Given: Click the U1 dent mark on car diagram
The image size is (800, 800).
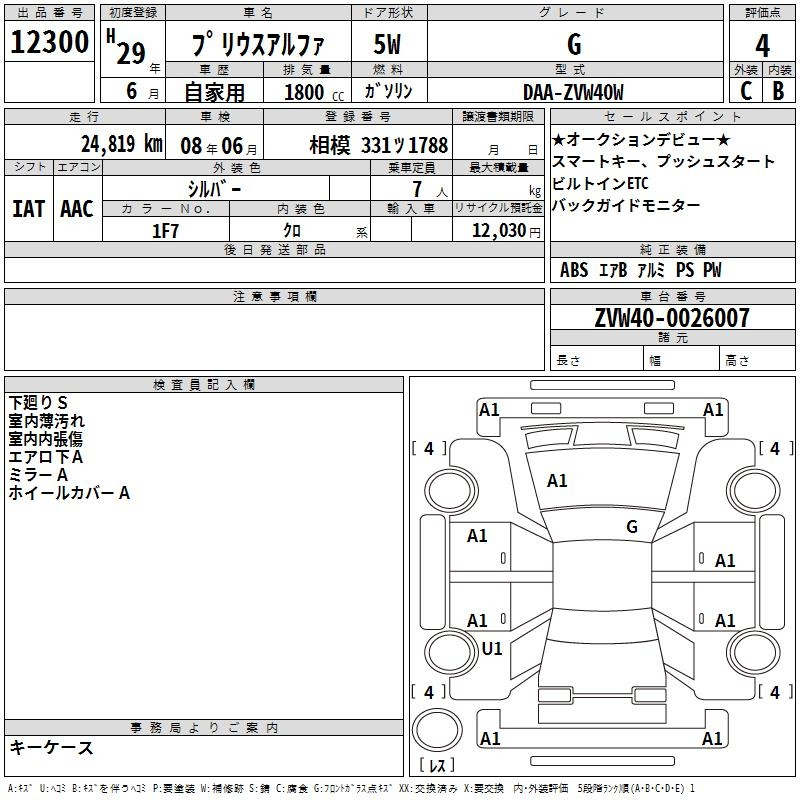Looking at the screenshot, I should click(492, 648).
